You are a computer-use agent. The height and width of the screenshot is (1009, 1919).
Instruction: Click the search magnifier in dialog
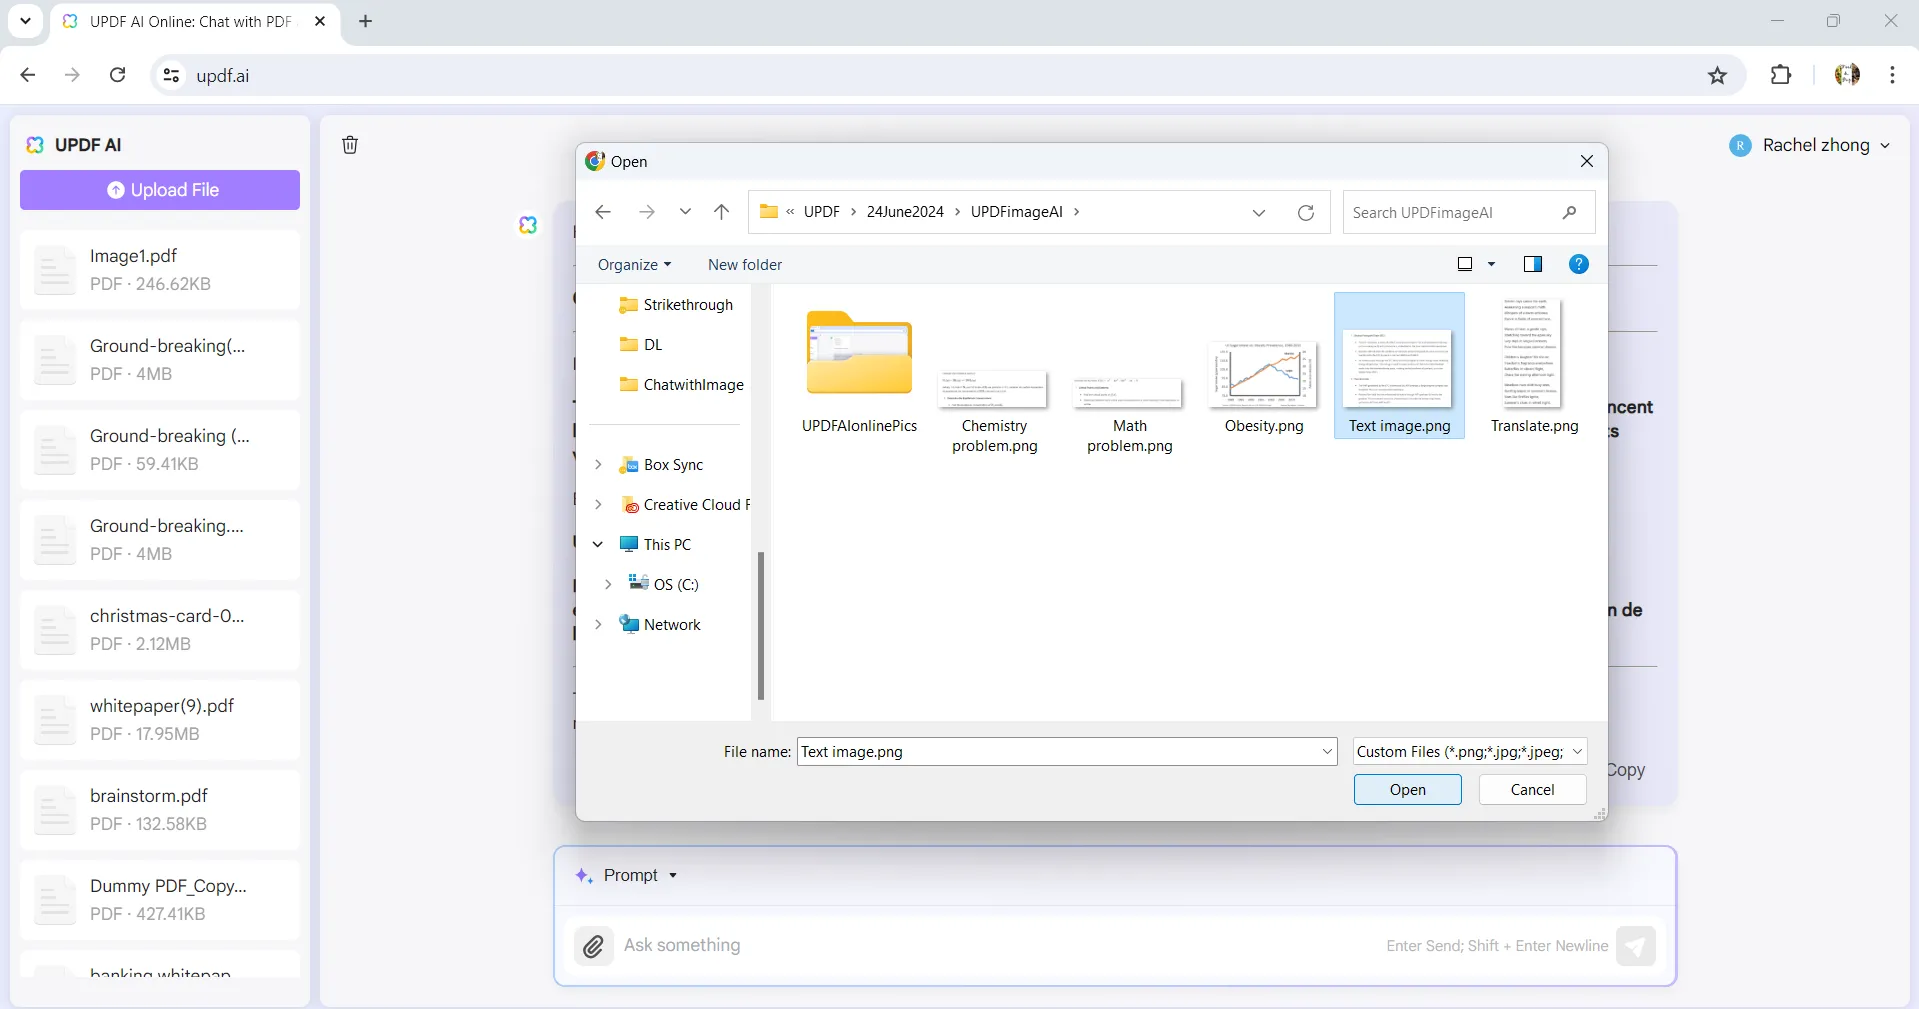coord(1570,212)
